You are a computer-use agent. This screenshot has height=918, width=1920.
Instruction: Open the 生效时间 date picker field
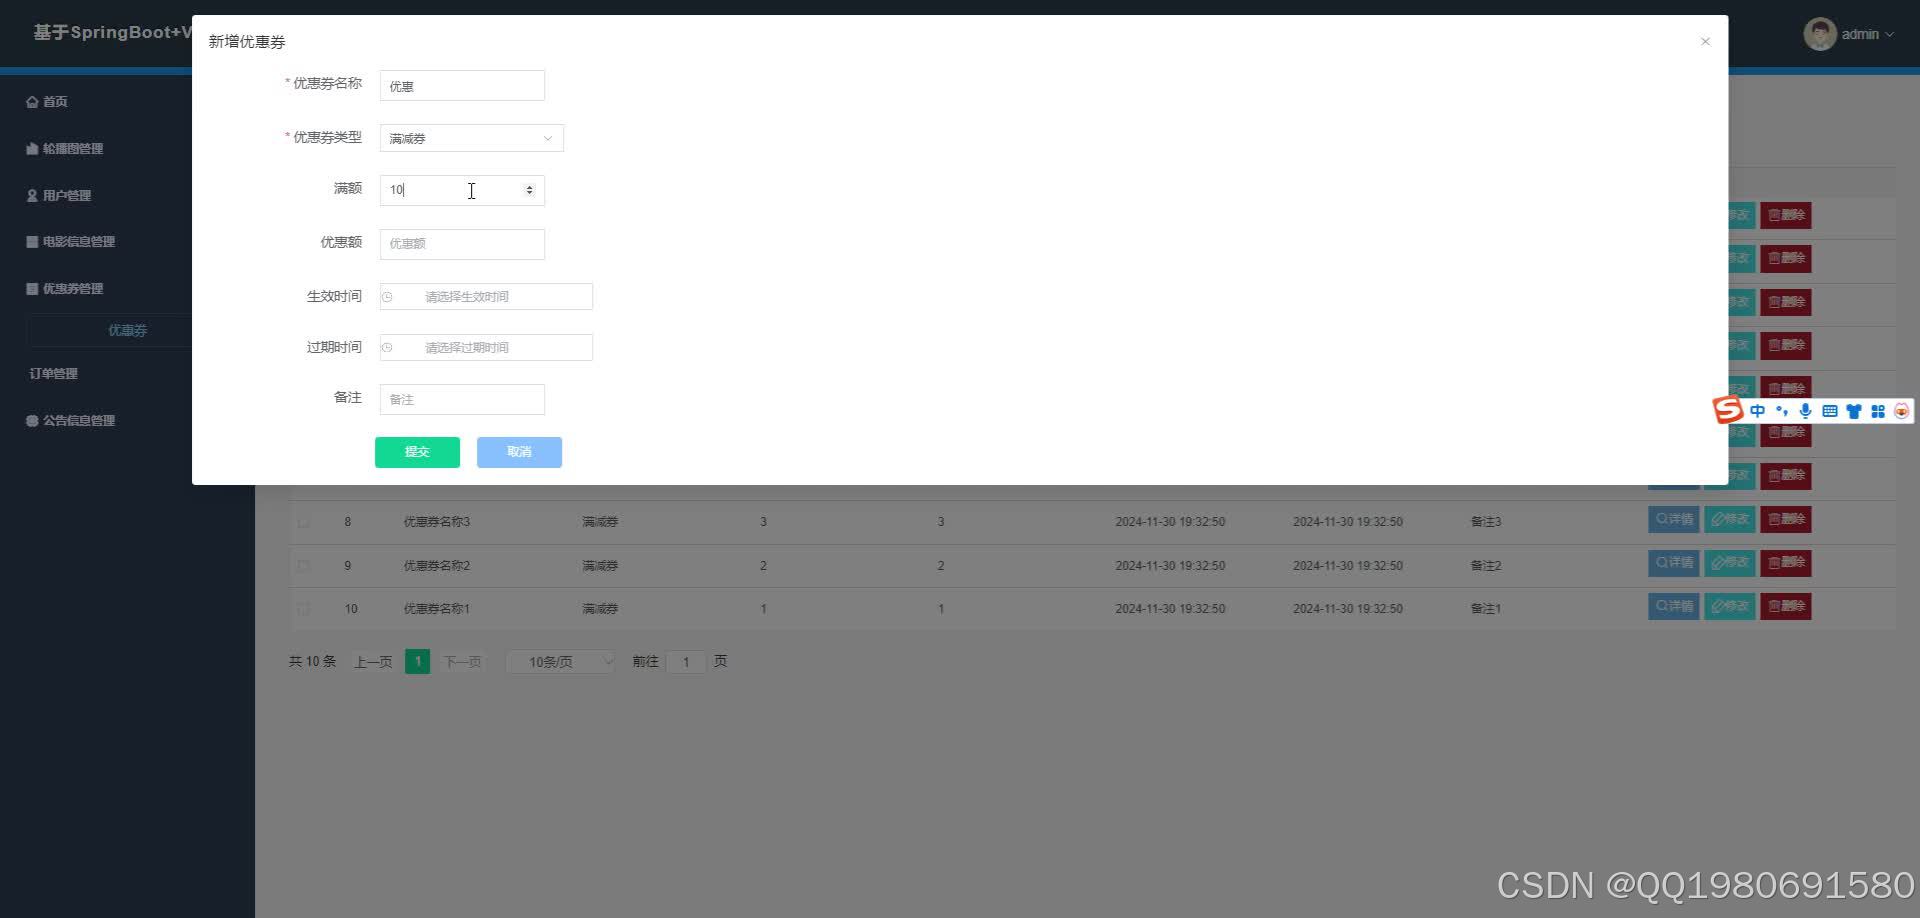point(486,297)
